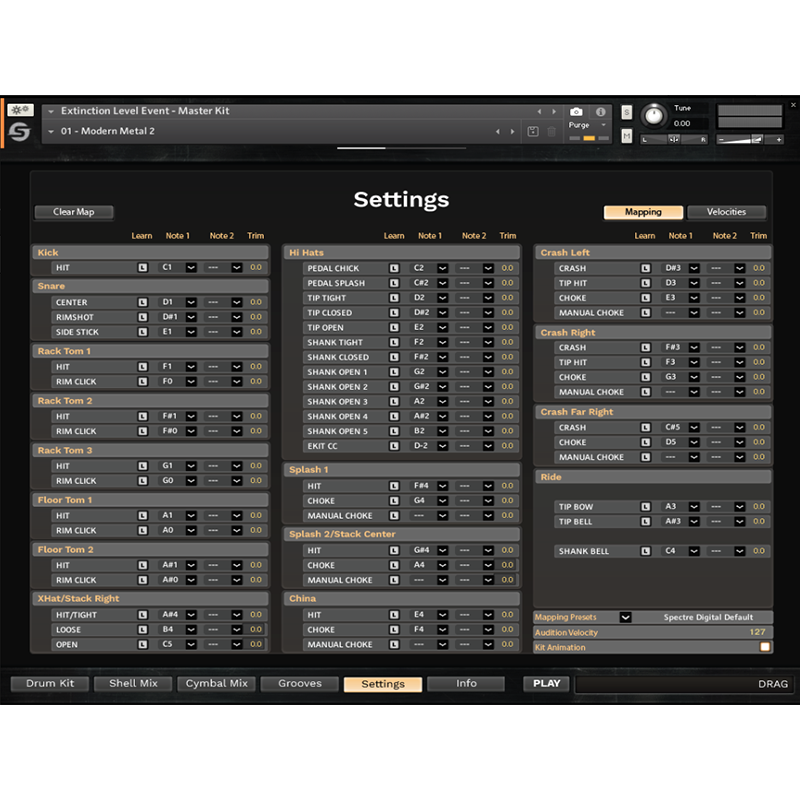Go to next instrument arrow
Screen dimensions: 800x800
(554, 111)
